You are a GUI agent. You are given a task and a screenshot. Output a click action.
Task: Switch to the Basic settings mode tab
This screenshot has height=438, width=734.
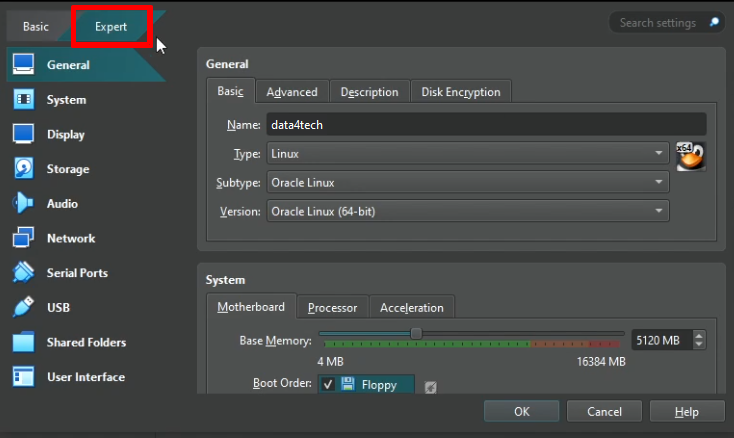36,27
